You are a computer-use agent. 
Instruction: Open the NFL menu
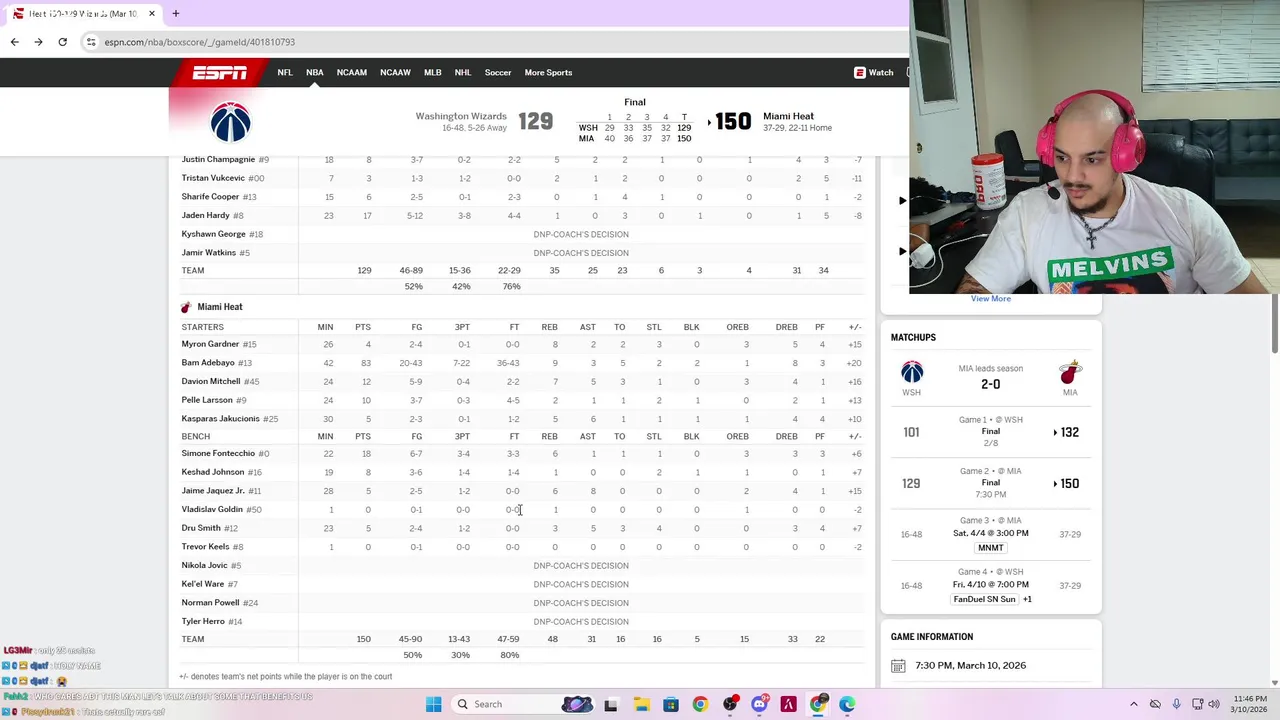pyautogui.click(x=285, y=73)
